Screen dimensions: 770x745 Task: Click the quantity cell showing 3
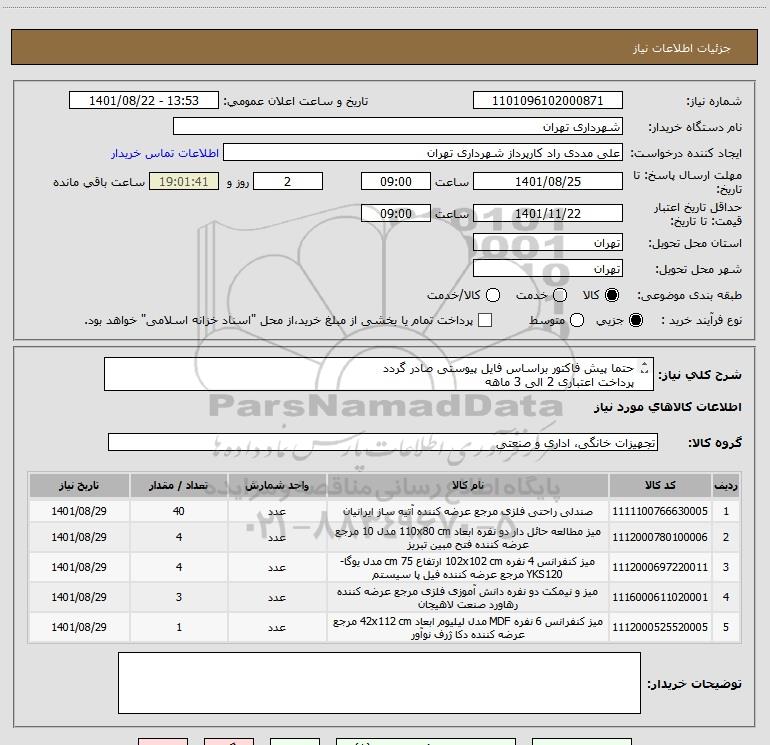click(179, 597)
